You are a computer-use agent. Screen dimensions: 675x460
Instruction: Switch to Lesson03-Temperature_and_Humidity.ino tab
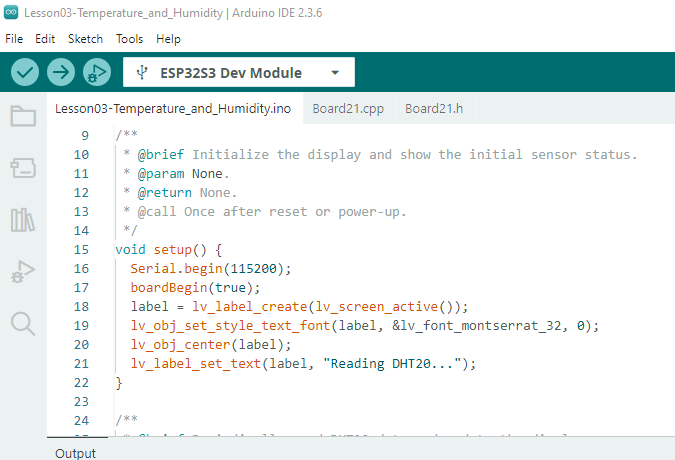[173, 108]
